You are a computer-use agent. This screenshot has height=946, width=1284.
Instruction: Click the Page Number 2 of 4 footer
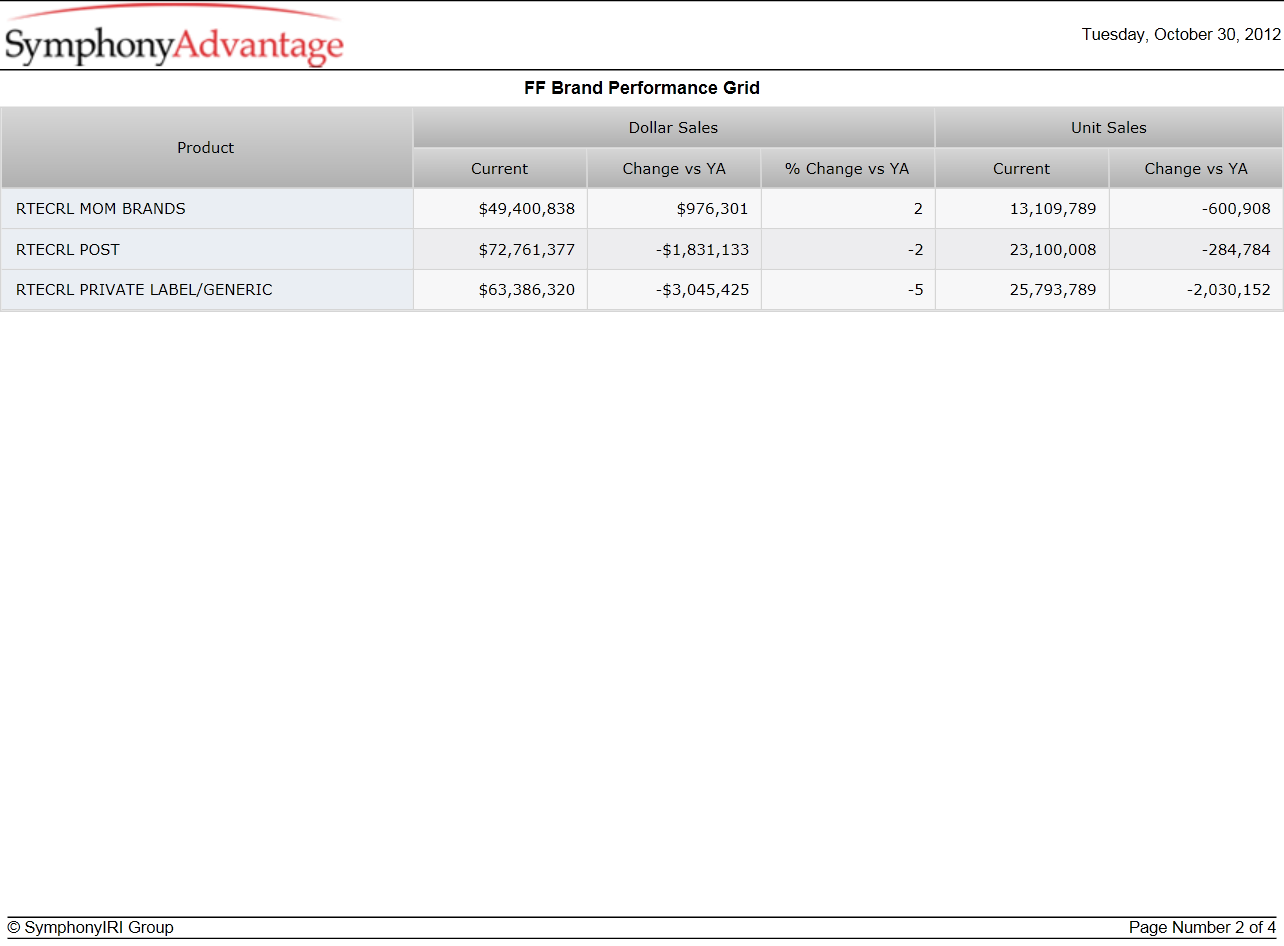1202,928
